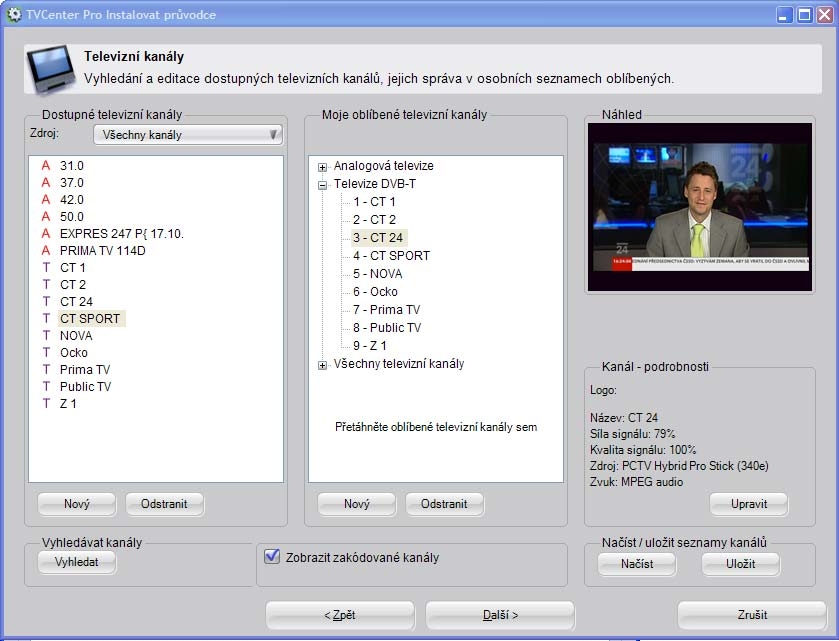The height and width of the screenshot is (641, 839).
Task: Click the DVB-T icon beside CT 24 in available list
Action: (x=46, y=301)
